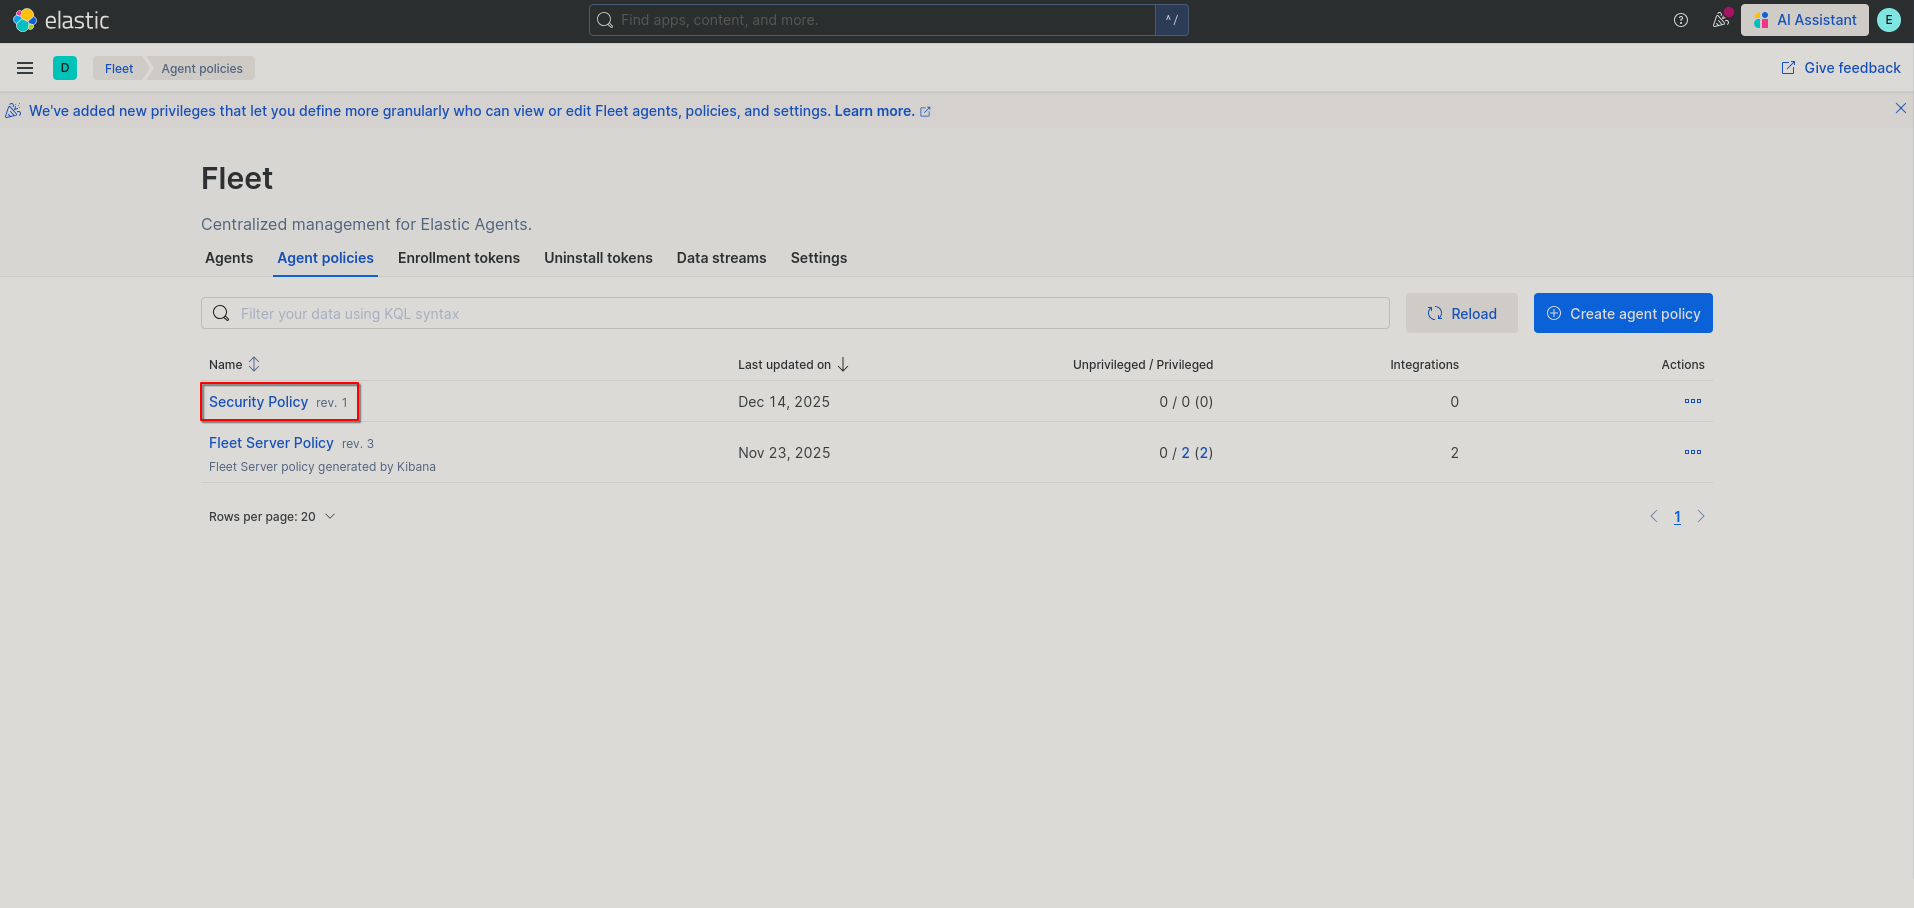Switch to the Enrollment tokens tab
The width and height of the screenshot is (1914, 908).
[x=459, y=258]
